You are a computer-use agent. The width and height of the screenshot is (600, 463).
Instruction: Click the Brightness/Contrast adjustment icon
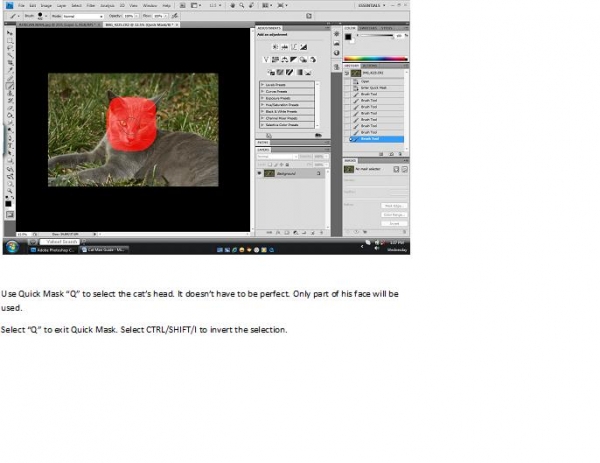point(275,47)
